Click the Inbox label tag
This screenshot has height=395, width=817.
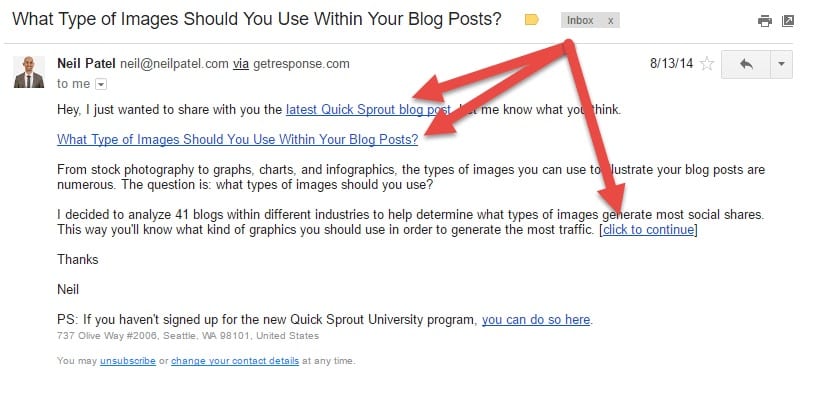580,20
